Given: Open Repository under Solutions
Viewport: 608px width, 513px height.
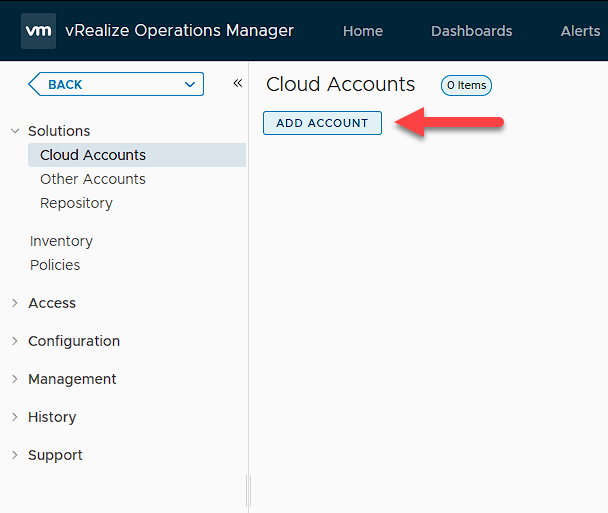Looking at the screenshot, I should pos(76,203).
